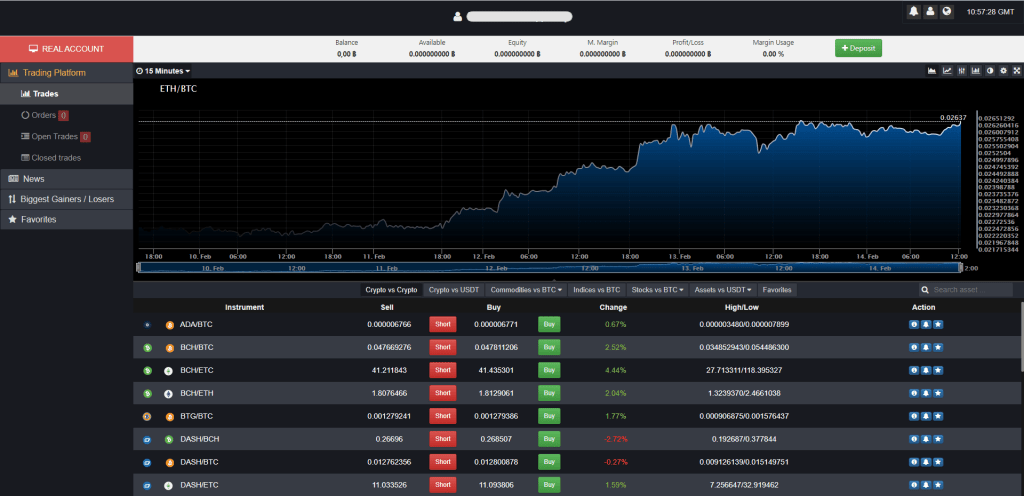1024x496 pixels.
Task: Open Biggest Gainers / Losers
Action: click(67, 199)
